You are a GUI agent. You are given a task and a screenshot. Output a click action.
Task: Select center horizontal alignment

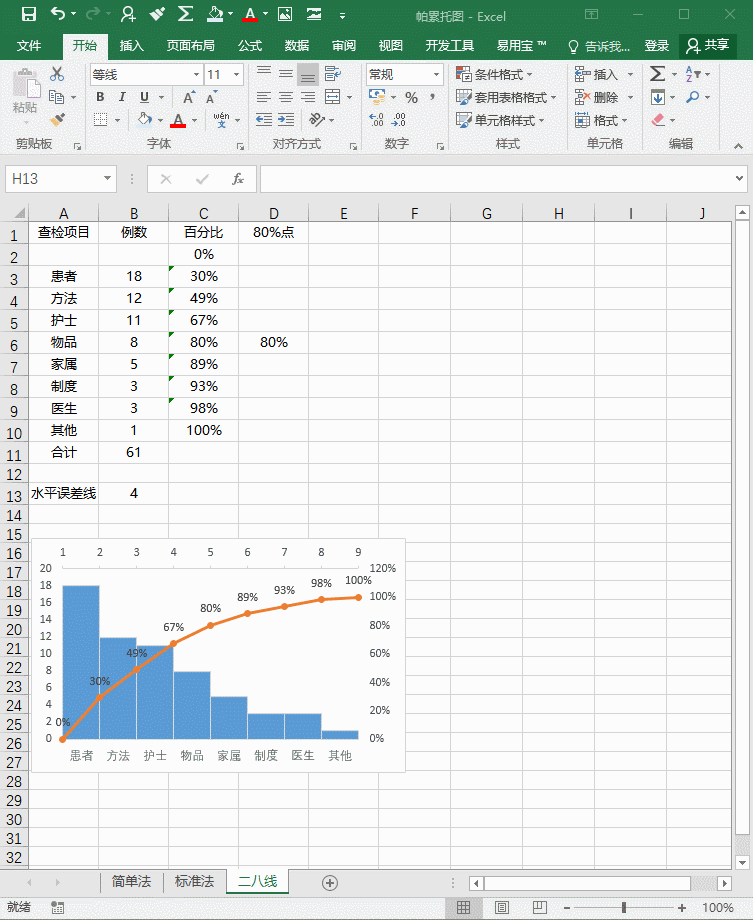point(286,97)
